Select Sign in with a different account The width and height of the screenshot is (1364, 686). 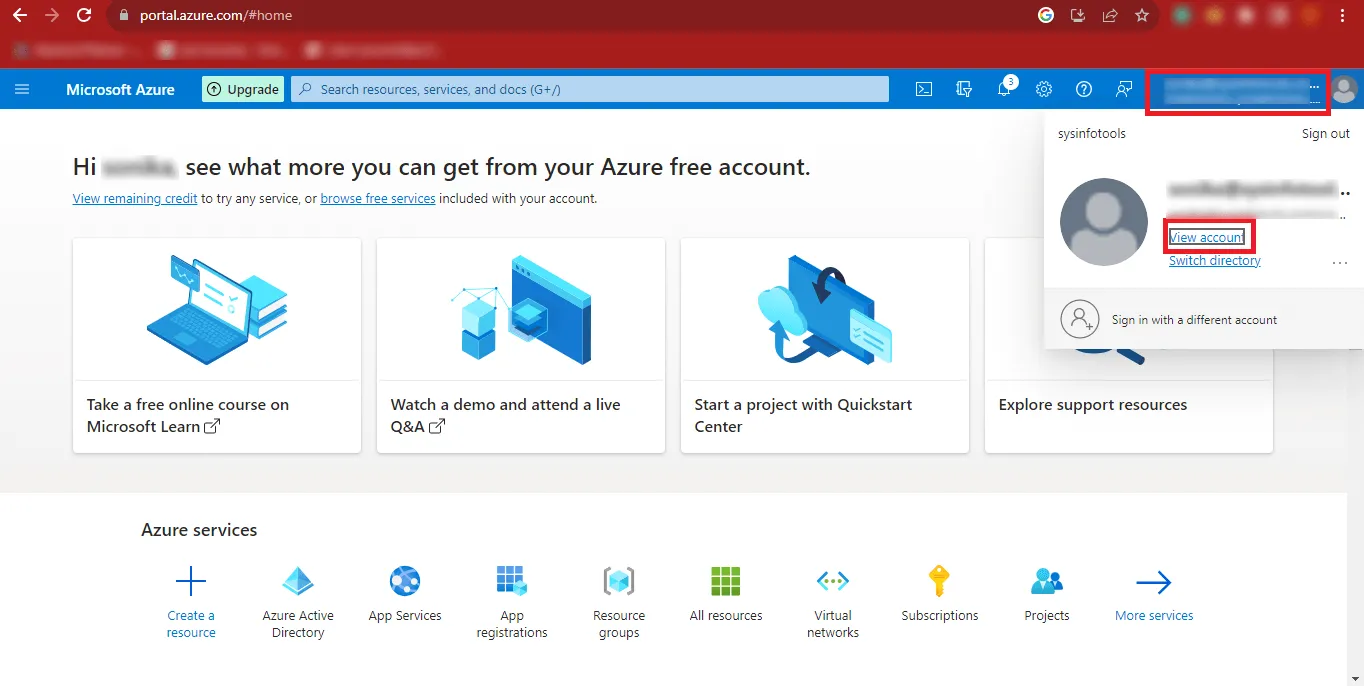(1194, 320)
